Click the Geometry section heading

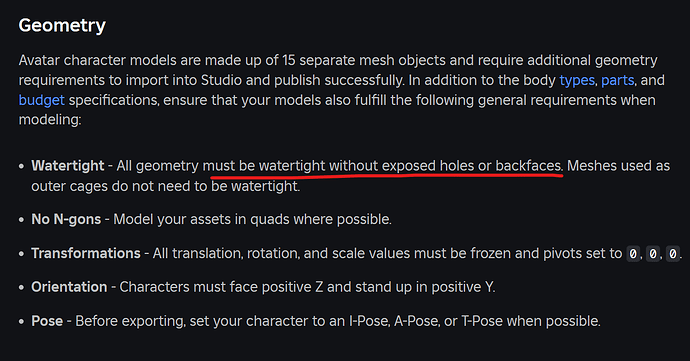[x=62, y=26]
